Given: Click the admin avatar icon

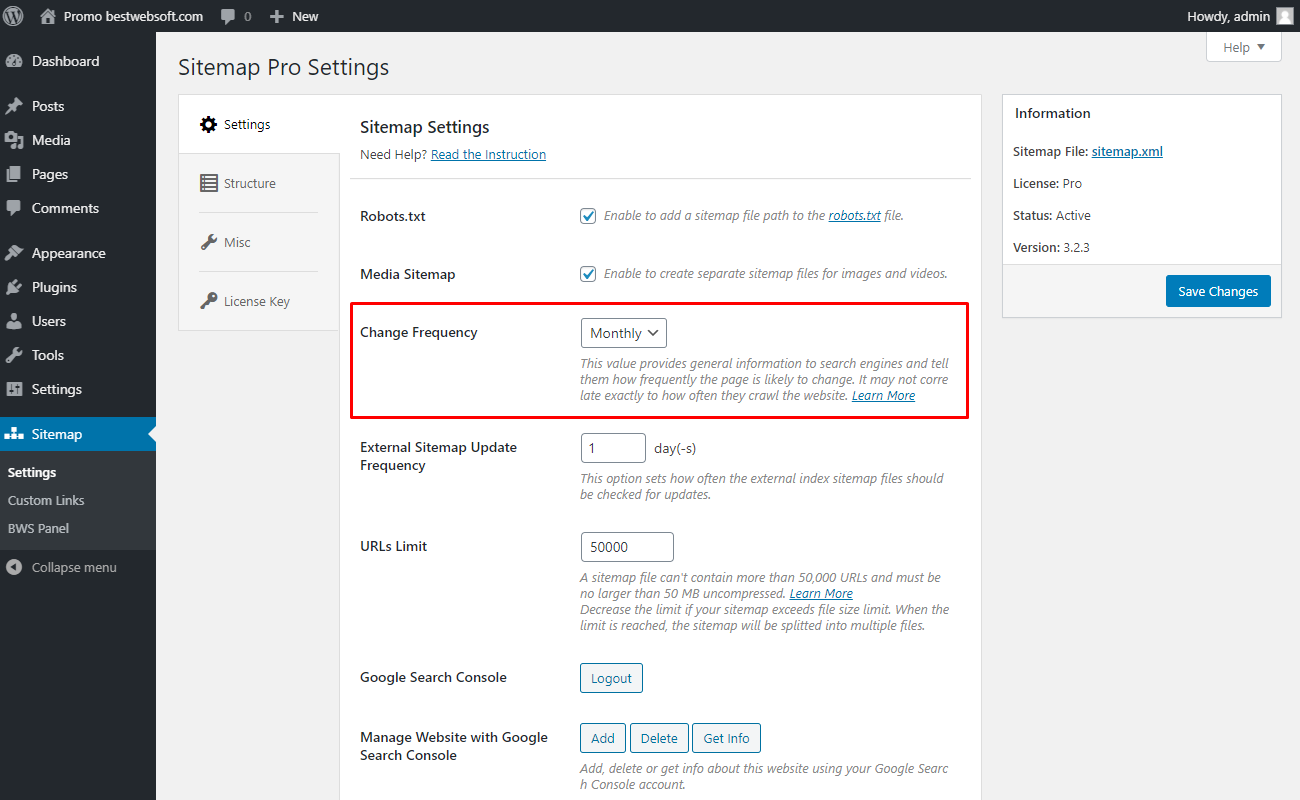Looking at the screenshot, I should [x=1284, y=16].
